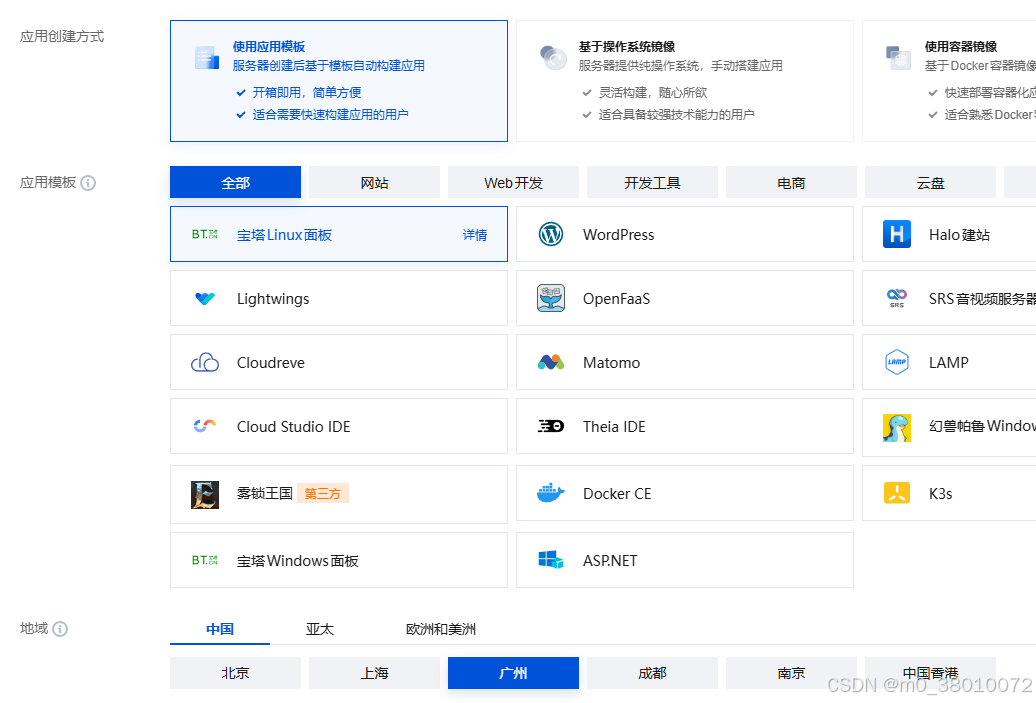Click the Docker CE whale icon

(x=551, y=493)
